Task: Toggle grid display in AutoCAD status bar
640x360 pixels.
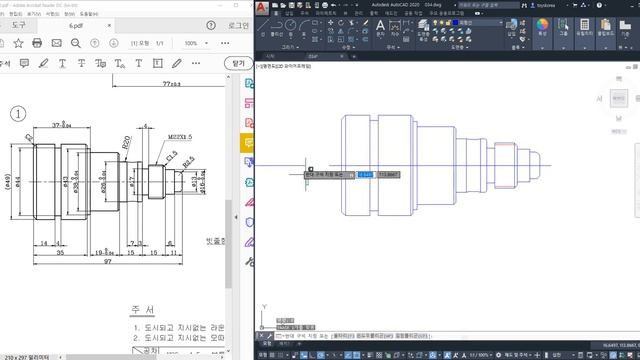Action: pos(272,356)
